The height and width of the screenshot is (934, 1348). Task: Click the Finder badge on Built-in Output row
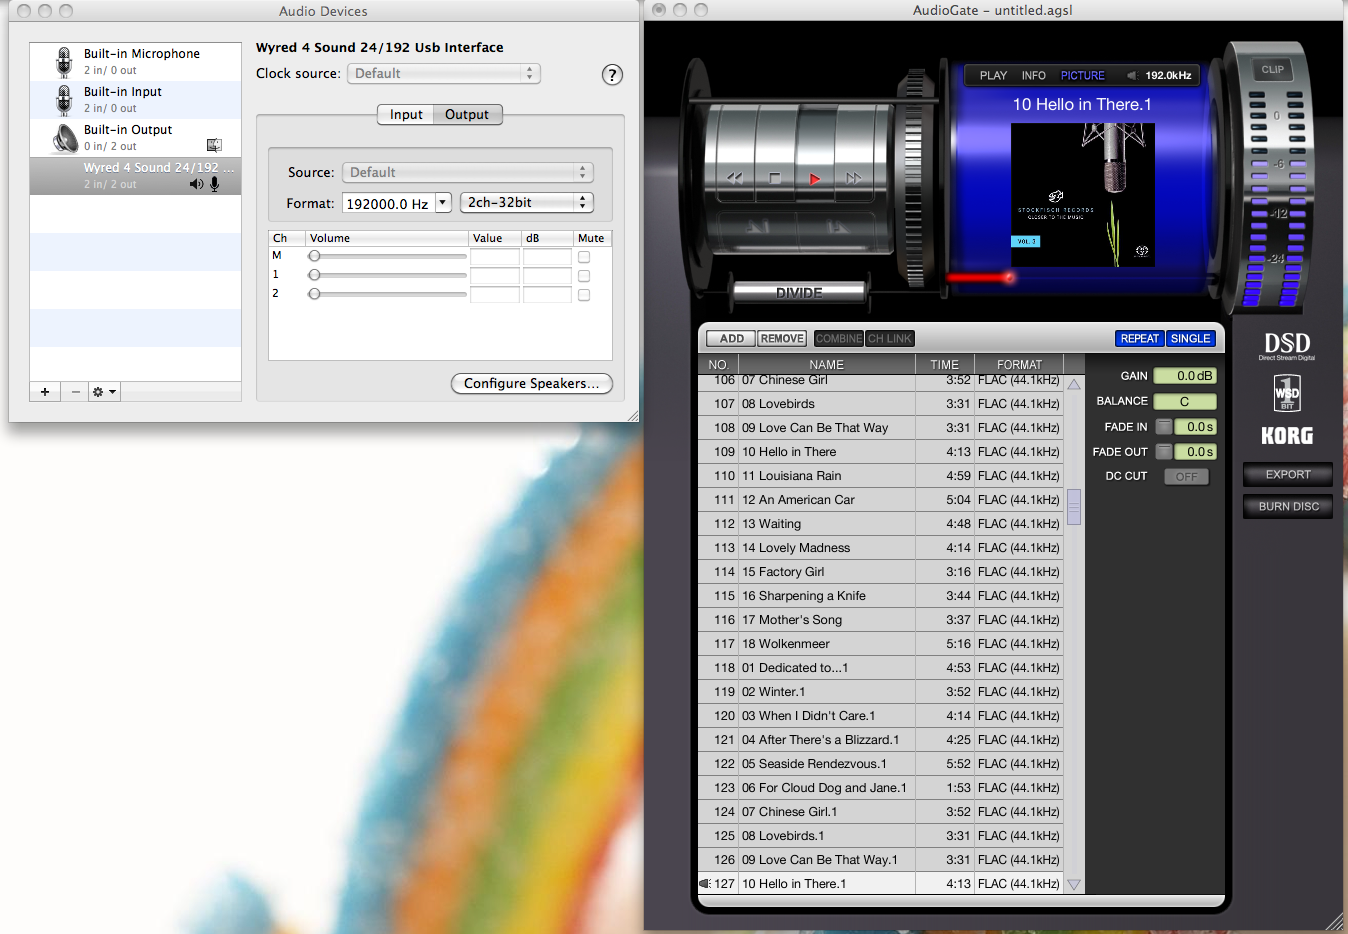pos(214,145)
